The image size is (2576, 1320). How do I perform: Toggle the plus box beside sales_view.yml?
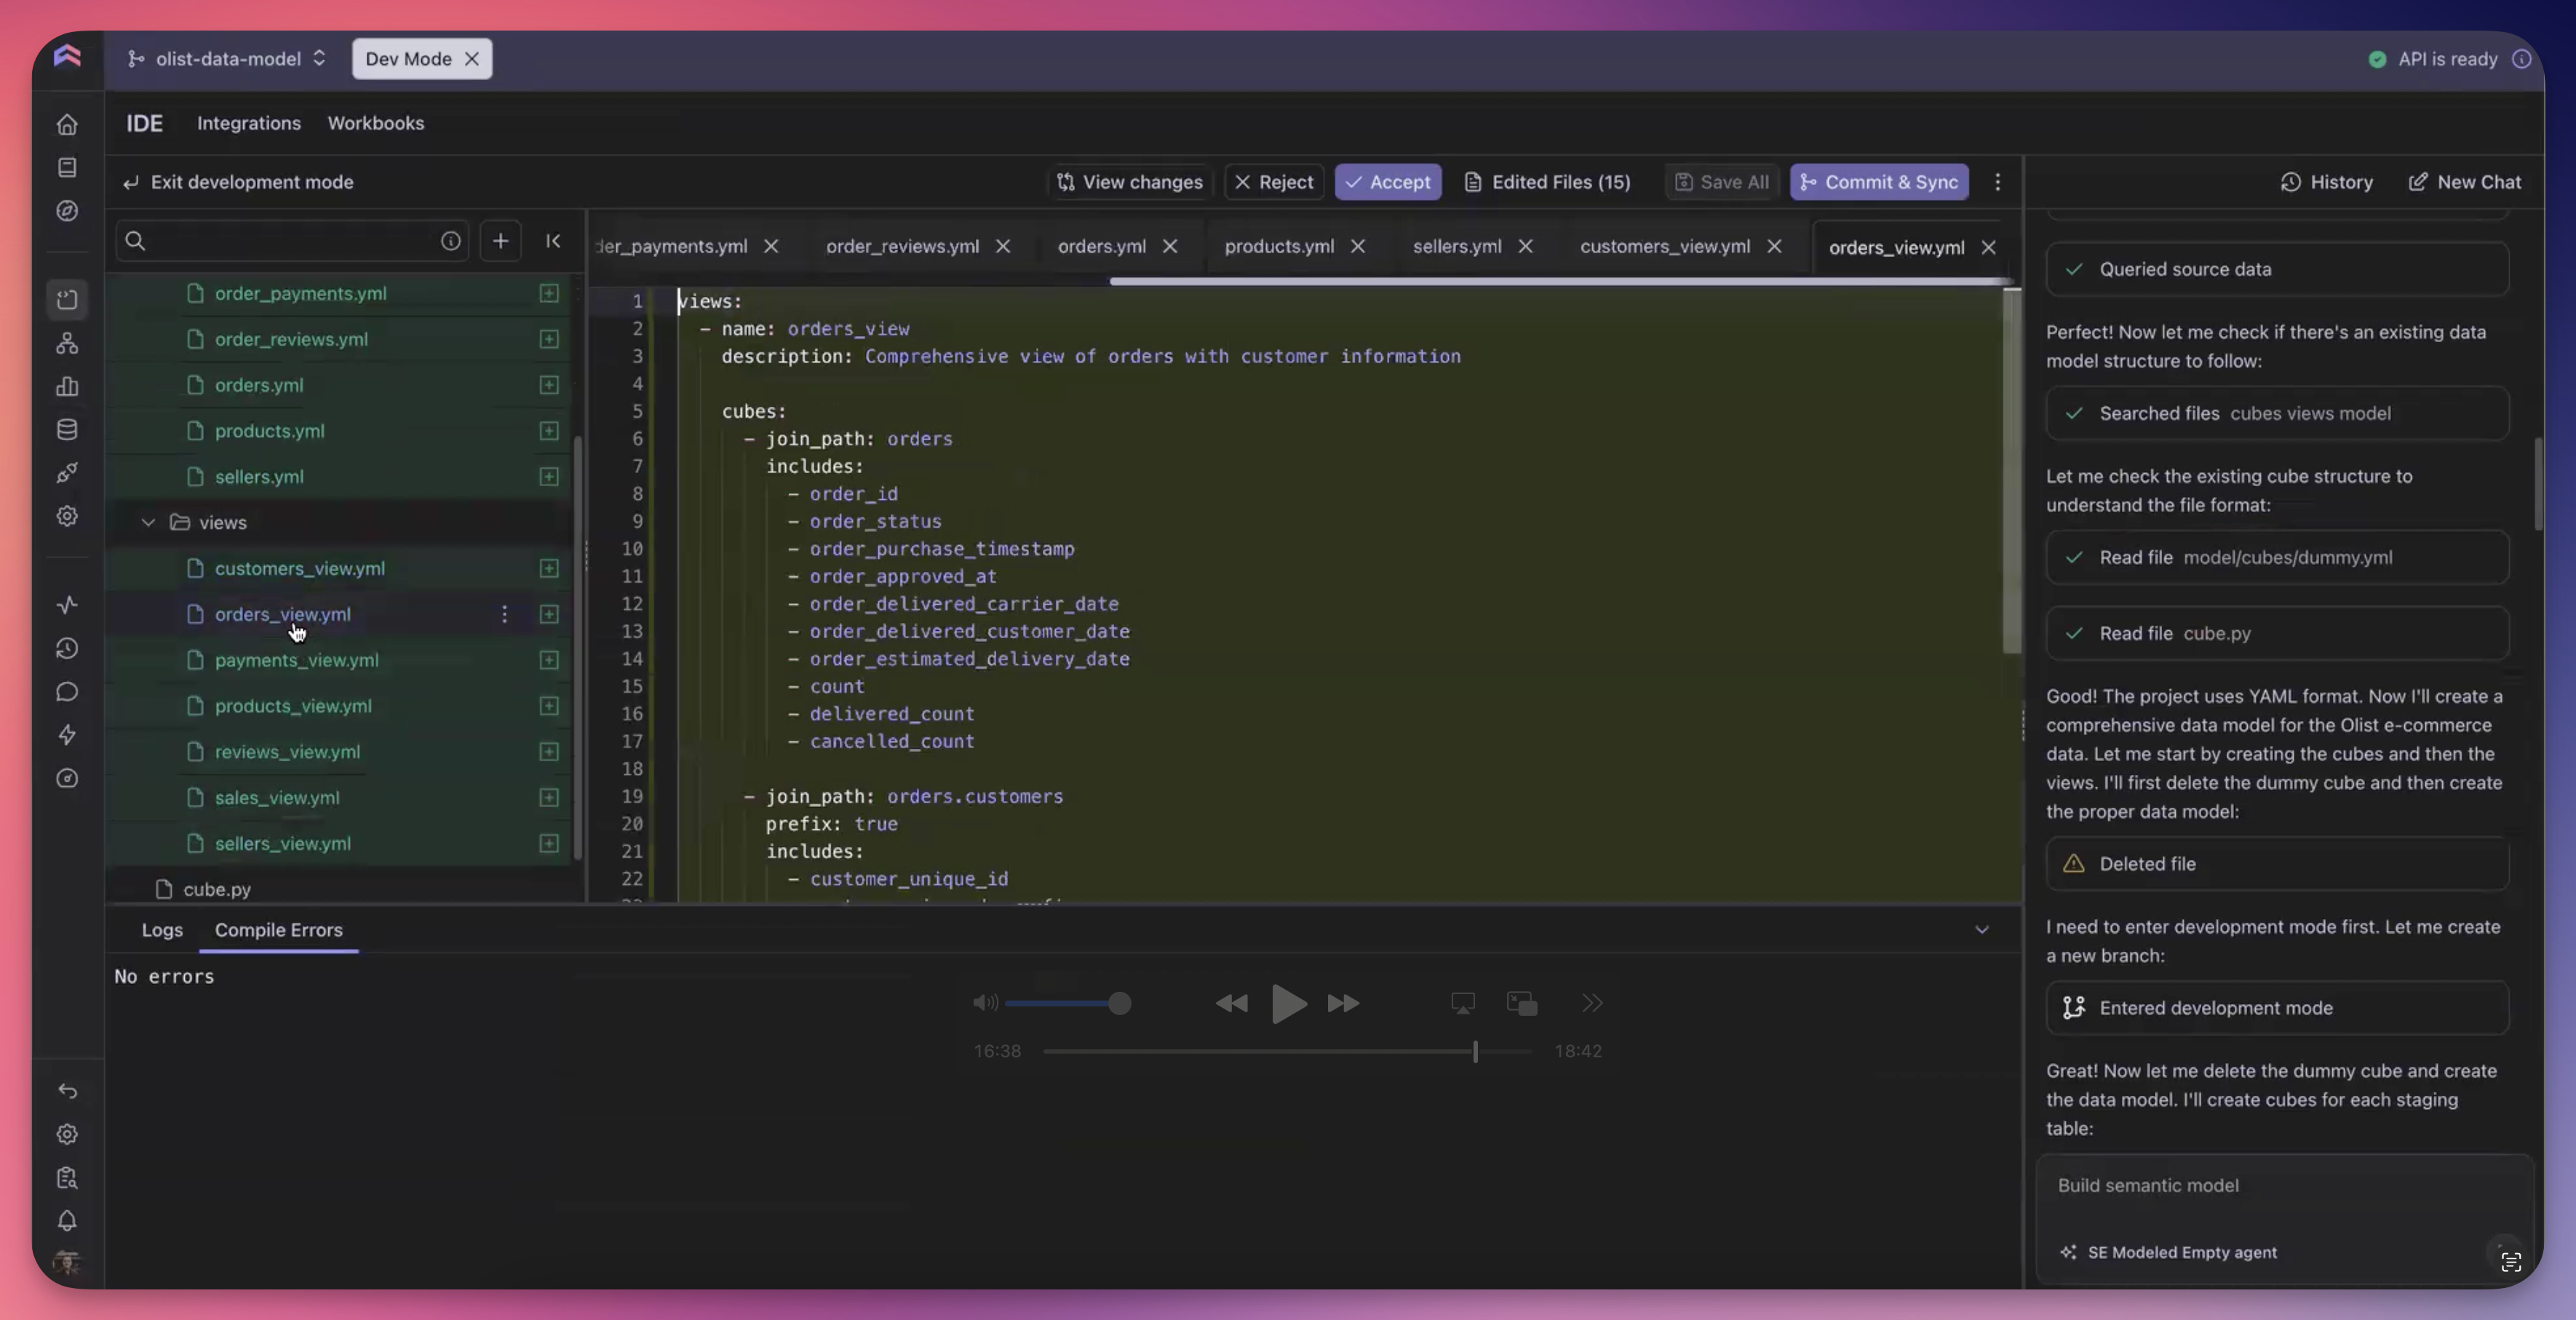tap(549, 798)
